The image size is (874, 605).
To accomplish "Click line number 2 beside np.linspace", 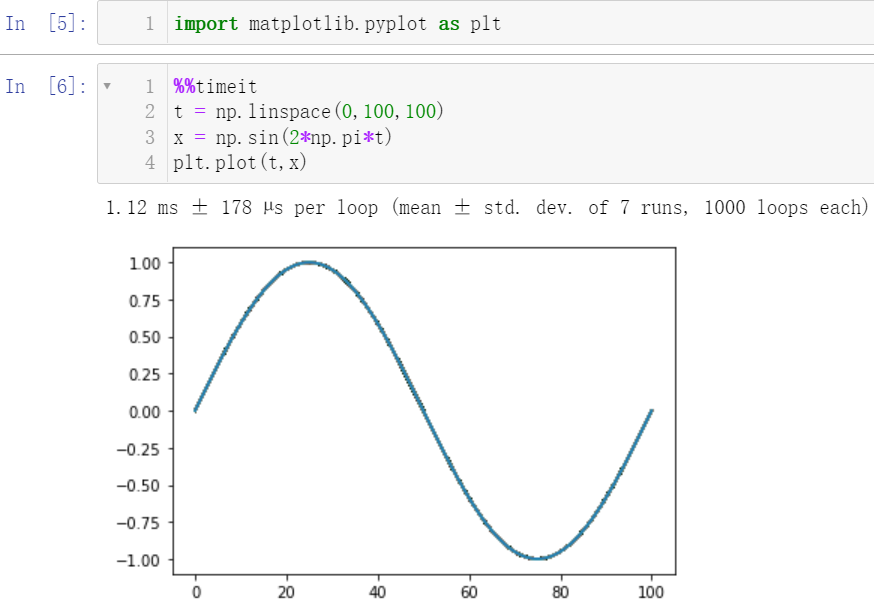I will pyautogui.click(x=149, y=111).
